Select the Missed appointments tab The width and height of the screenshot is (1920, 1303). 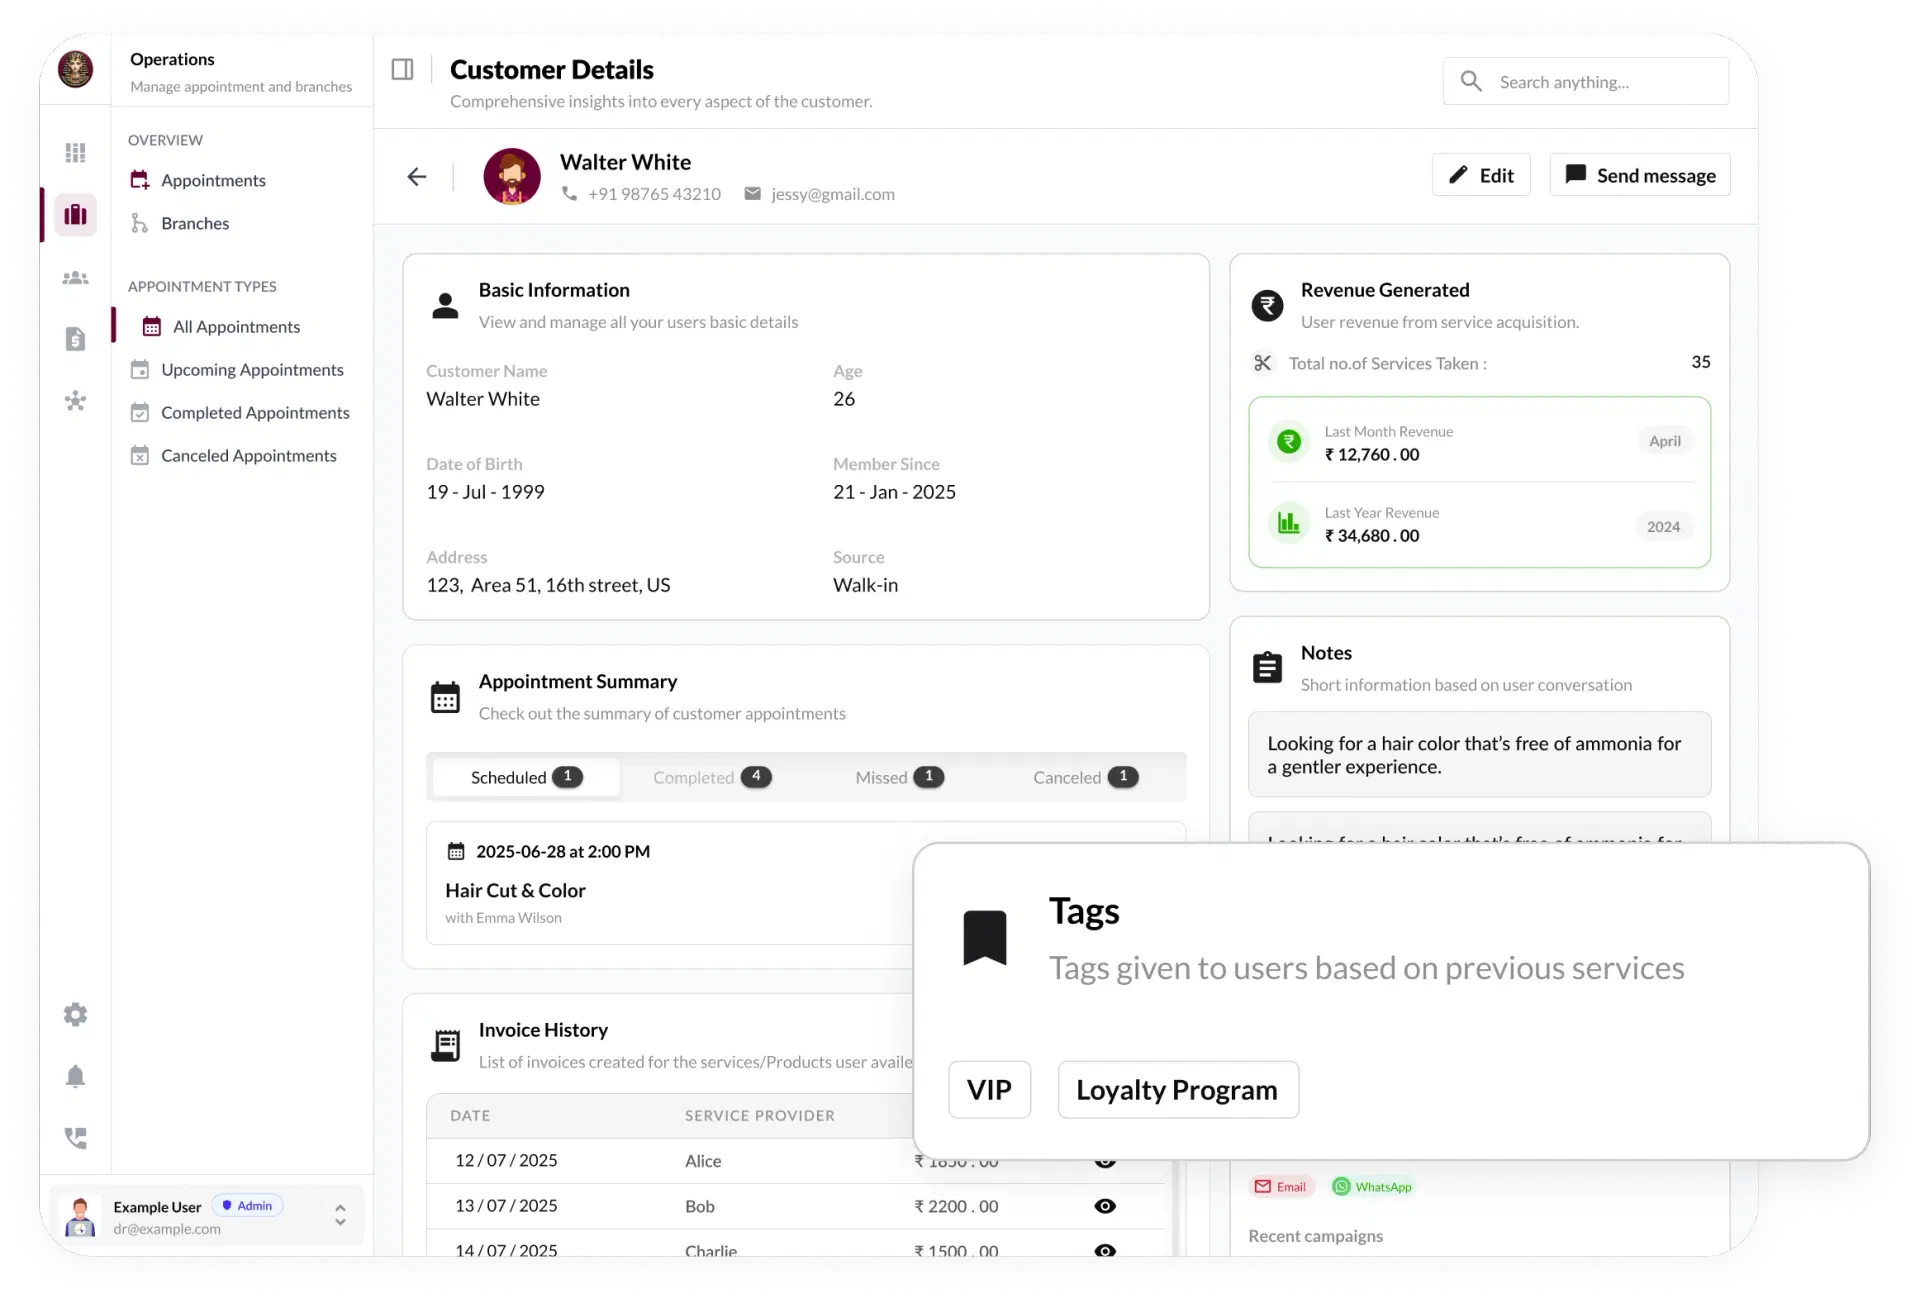[899, 777]
